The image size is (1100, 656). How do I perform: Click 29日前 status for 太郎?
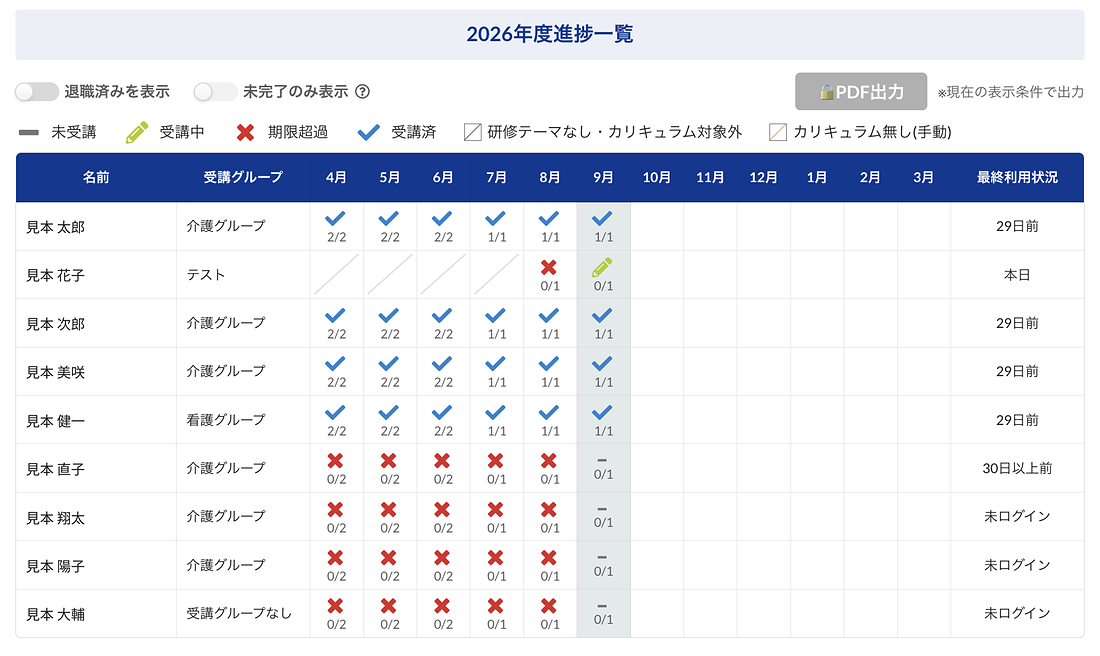coord(1017,226)
